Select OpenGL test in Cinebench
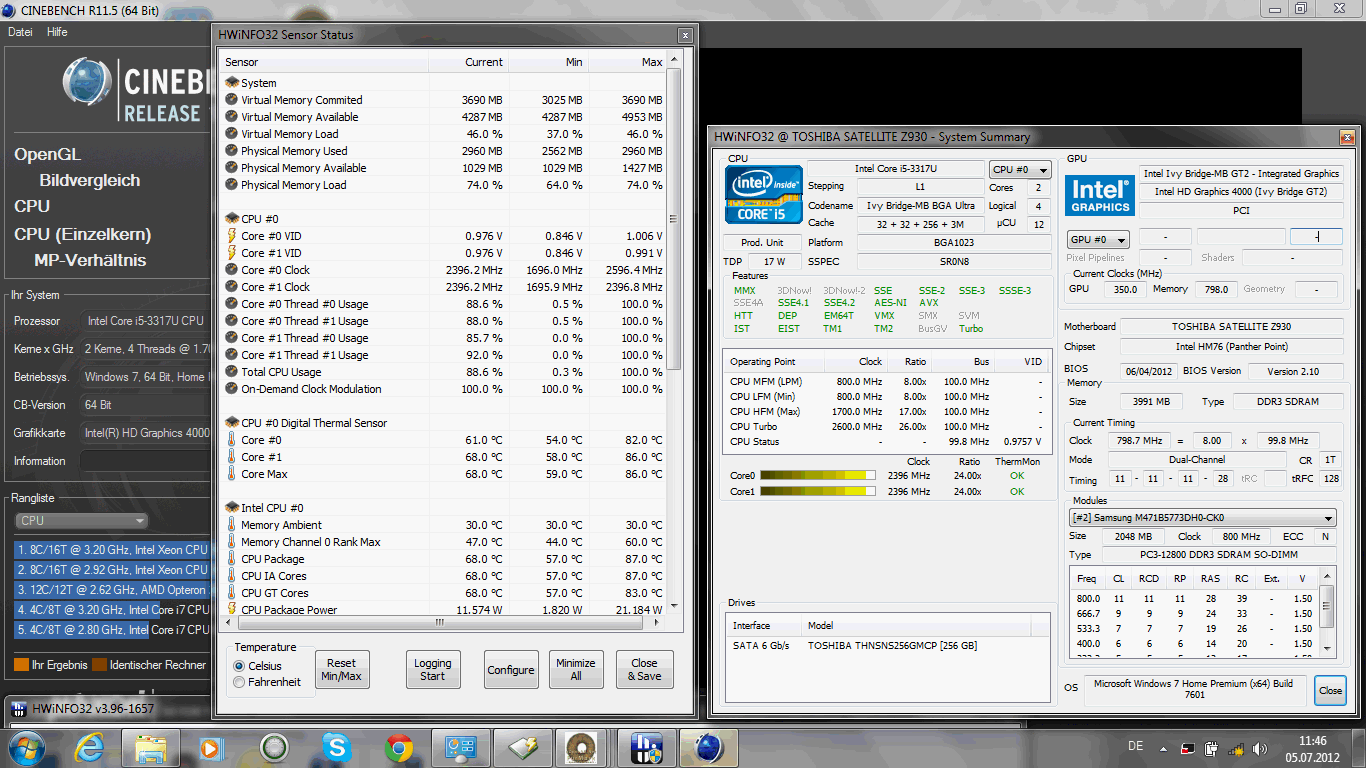1366x768 pixels. (47, 155)
